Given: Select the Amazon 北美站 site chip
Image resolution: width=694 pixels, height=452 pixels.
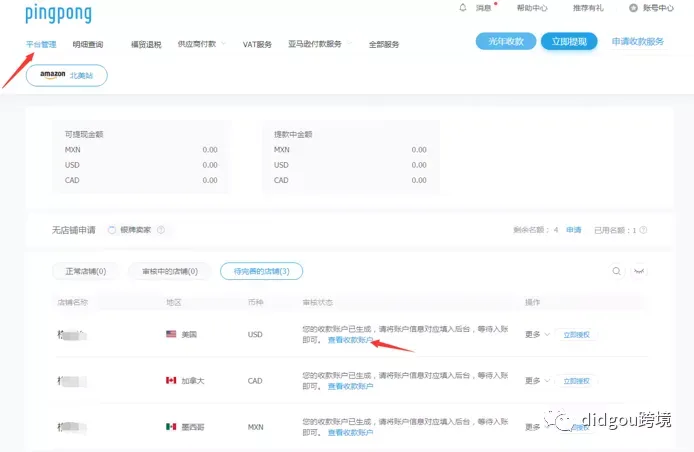Looking at the screenshot, I should click(66, 75).
